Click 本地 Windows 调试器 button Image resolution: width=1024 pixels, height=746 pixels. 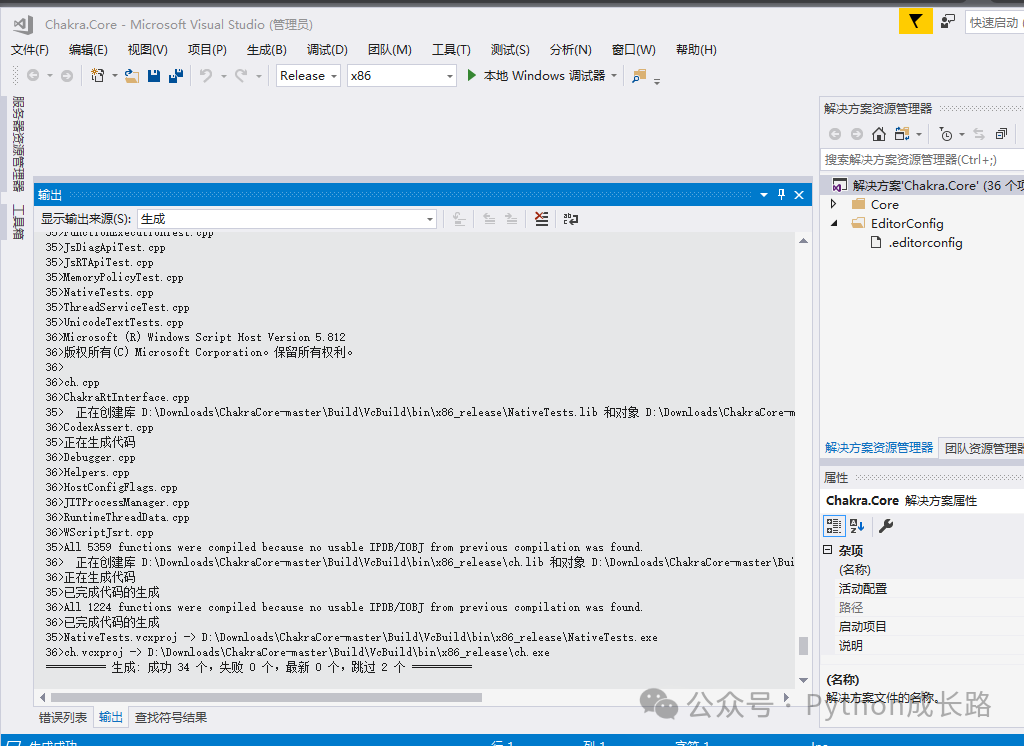(x=544, y=76)
